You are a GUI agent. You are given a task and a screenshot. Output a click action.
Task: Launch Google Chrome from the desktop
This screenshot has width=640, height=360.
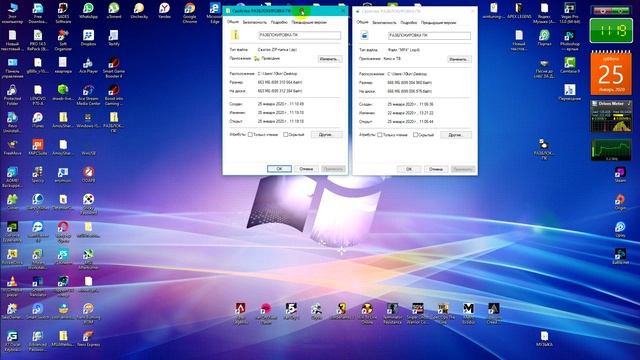click(x=189, y=12)
